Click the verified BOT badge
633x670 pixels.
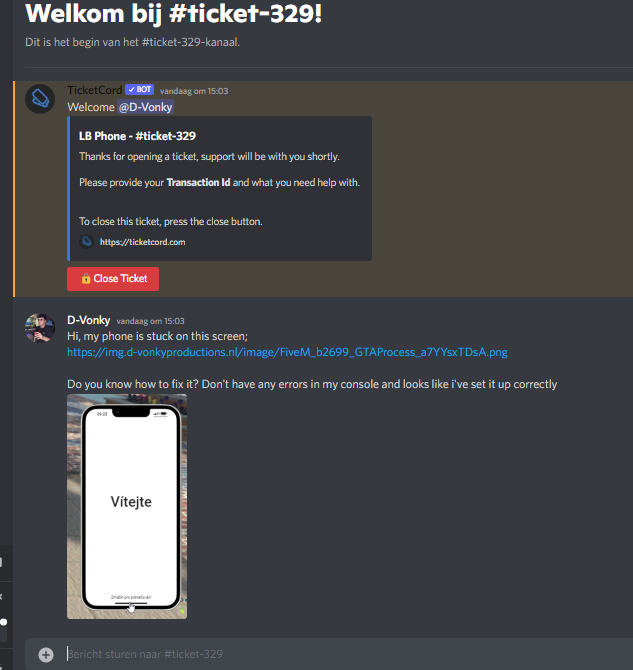click(x=139, y=90)
